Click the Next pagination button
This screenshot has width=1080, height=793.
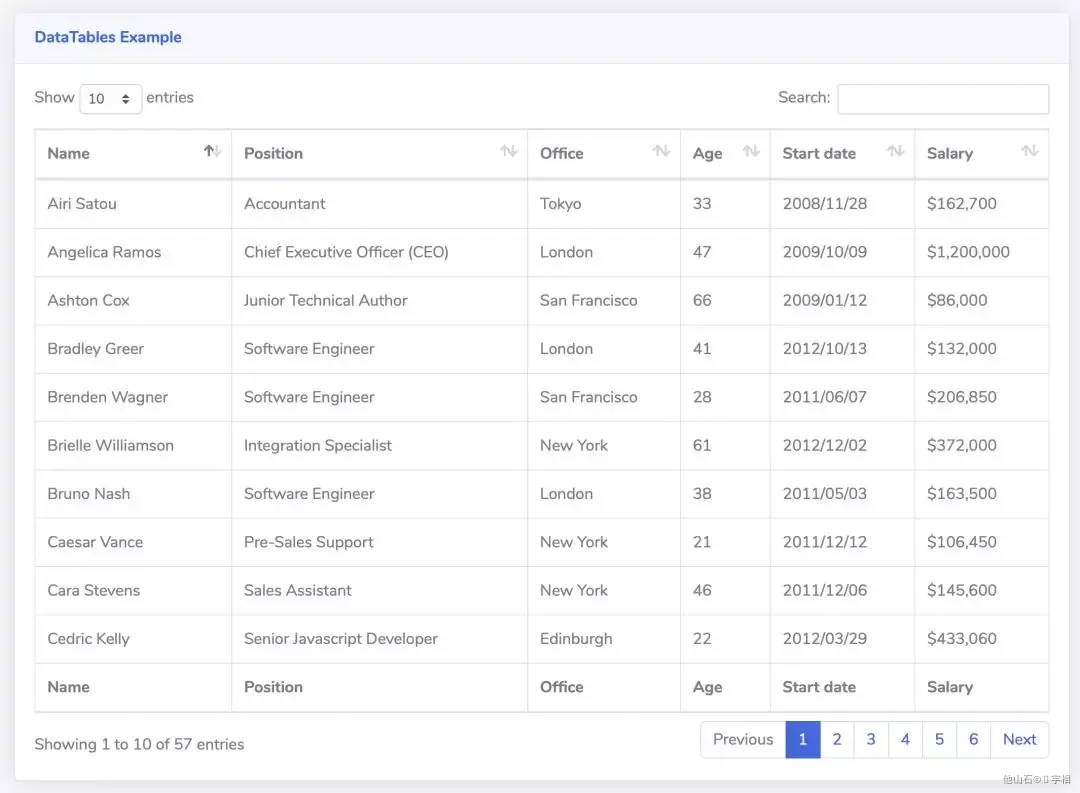[1019, 740]
